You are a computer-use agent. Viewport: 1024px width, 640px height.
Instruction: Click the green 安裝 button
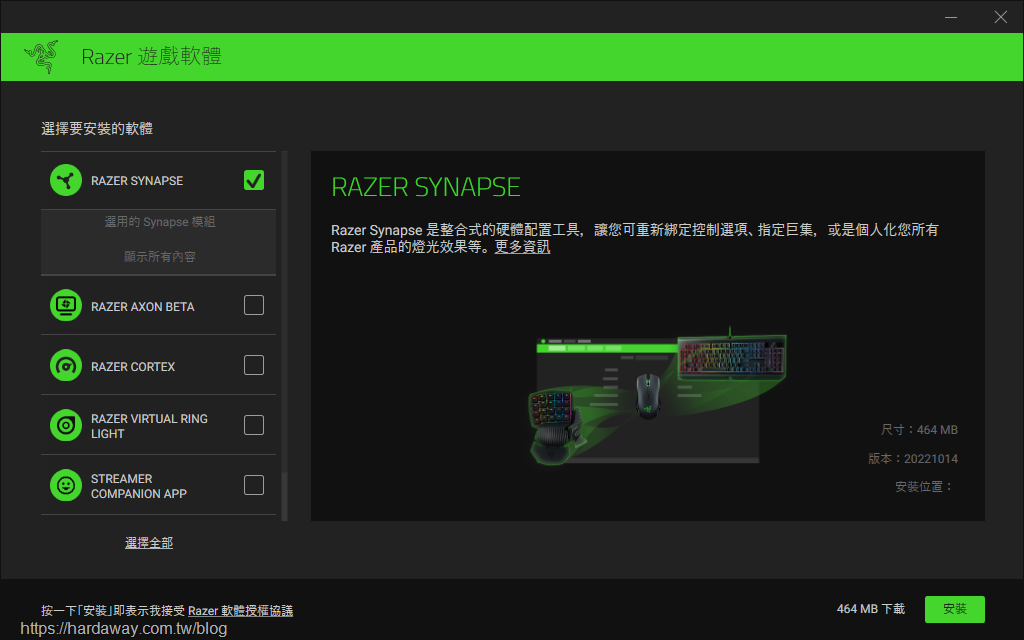pyautogui.click(x=954, y=609)
